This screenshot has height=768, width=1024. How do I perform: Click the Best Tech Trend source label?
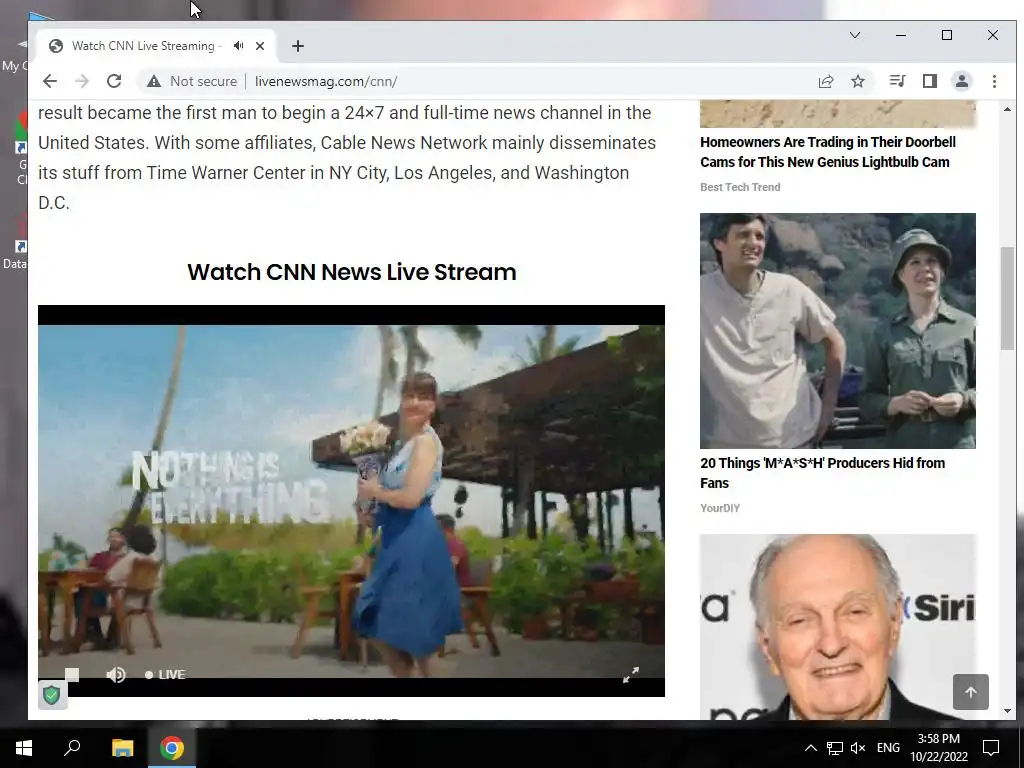(x=740, y=187)
